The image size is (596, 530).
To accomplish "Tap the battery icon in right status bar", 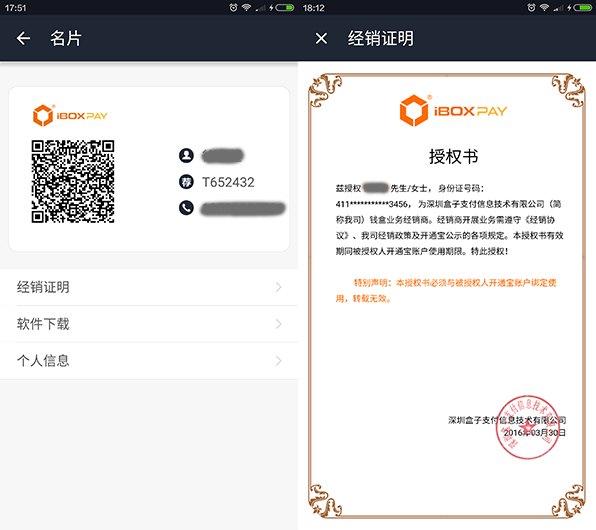I will click(x=582, y=8).
